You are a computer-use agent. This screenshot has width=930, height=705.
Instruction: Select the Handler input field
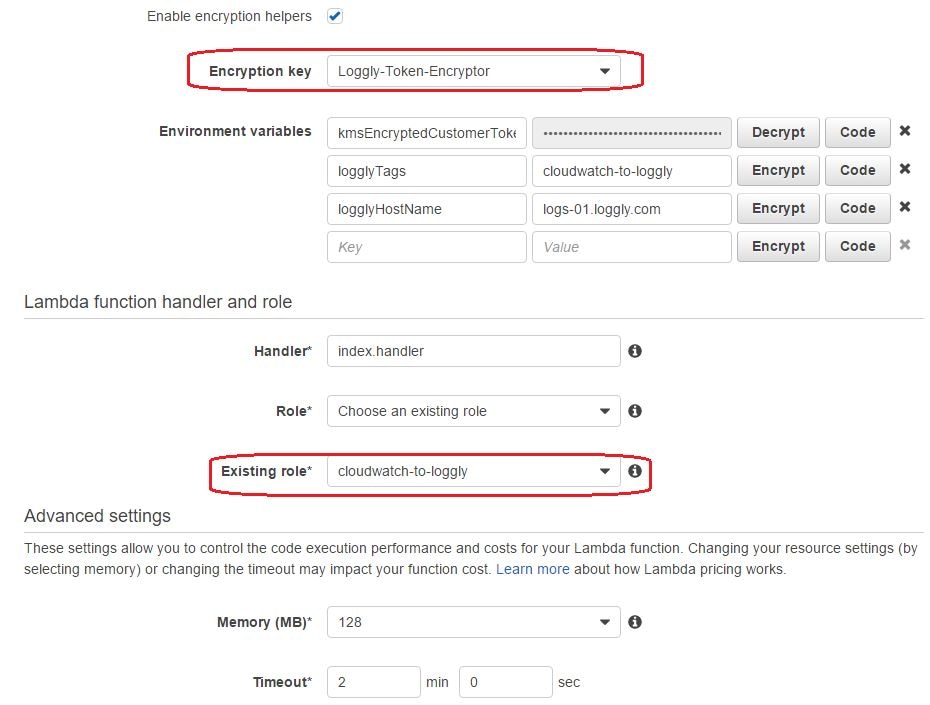(x=473, y=351)
